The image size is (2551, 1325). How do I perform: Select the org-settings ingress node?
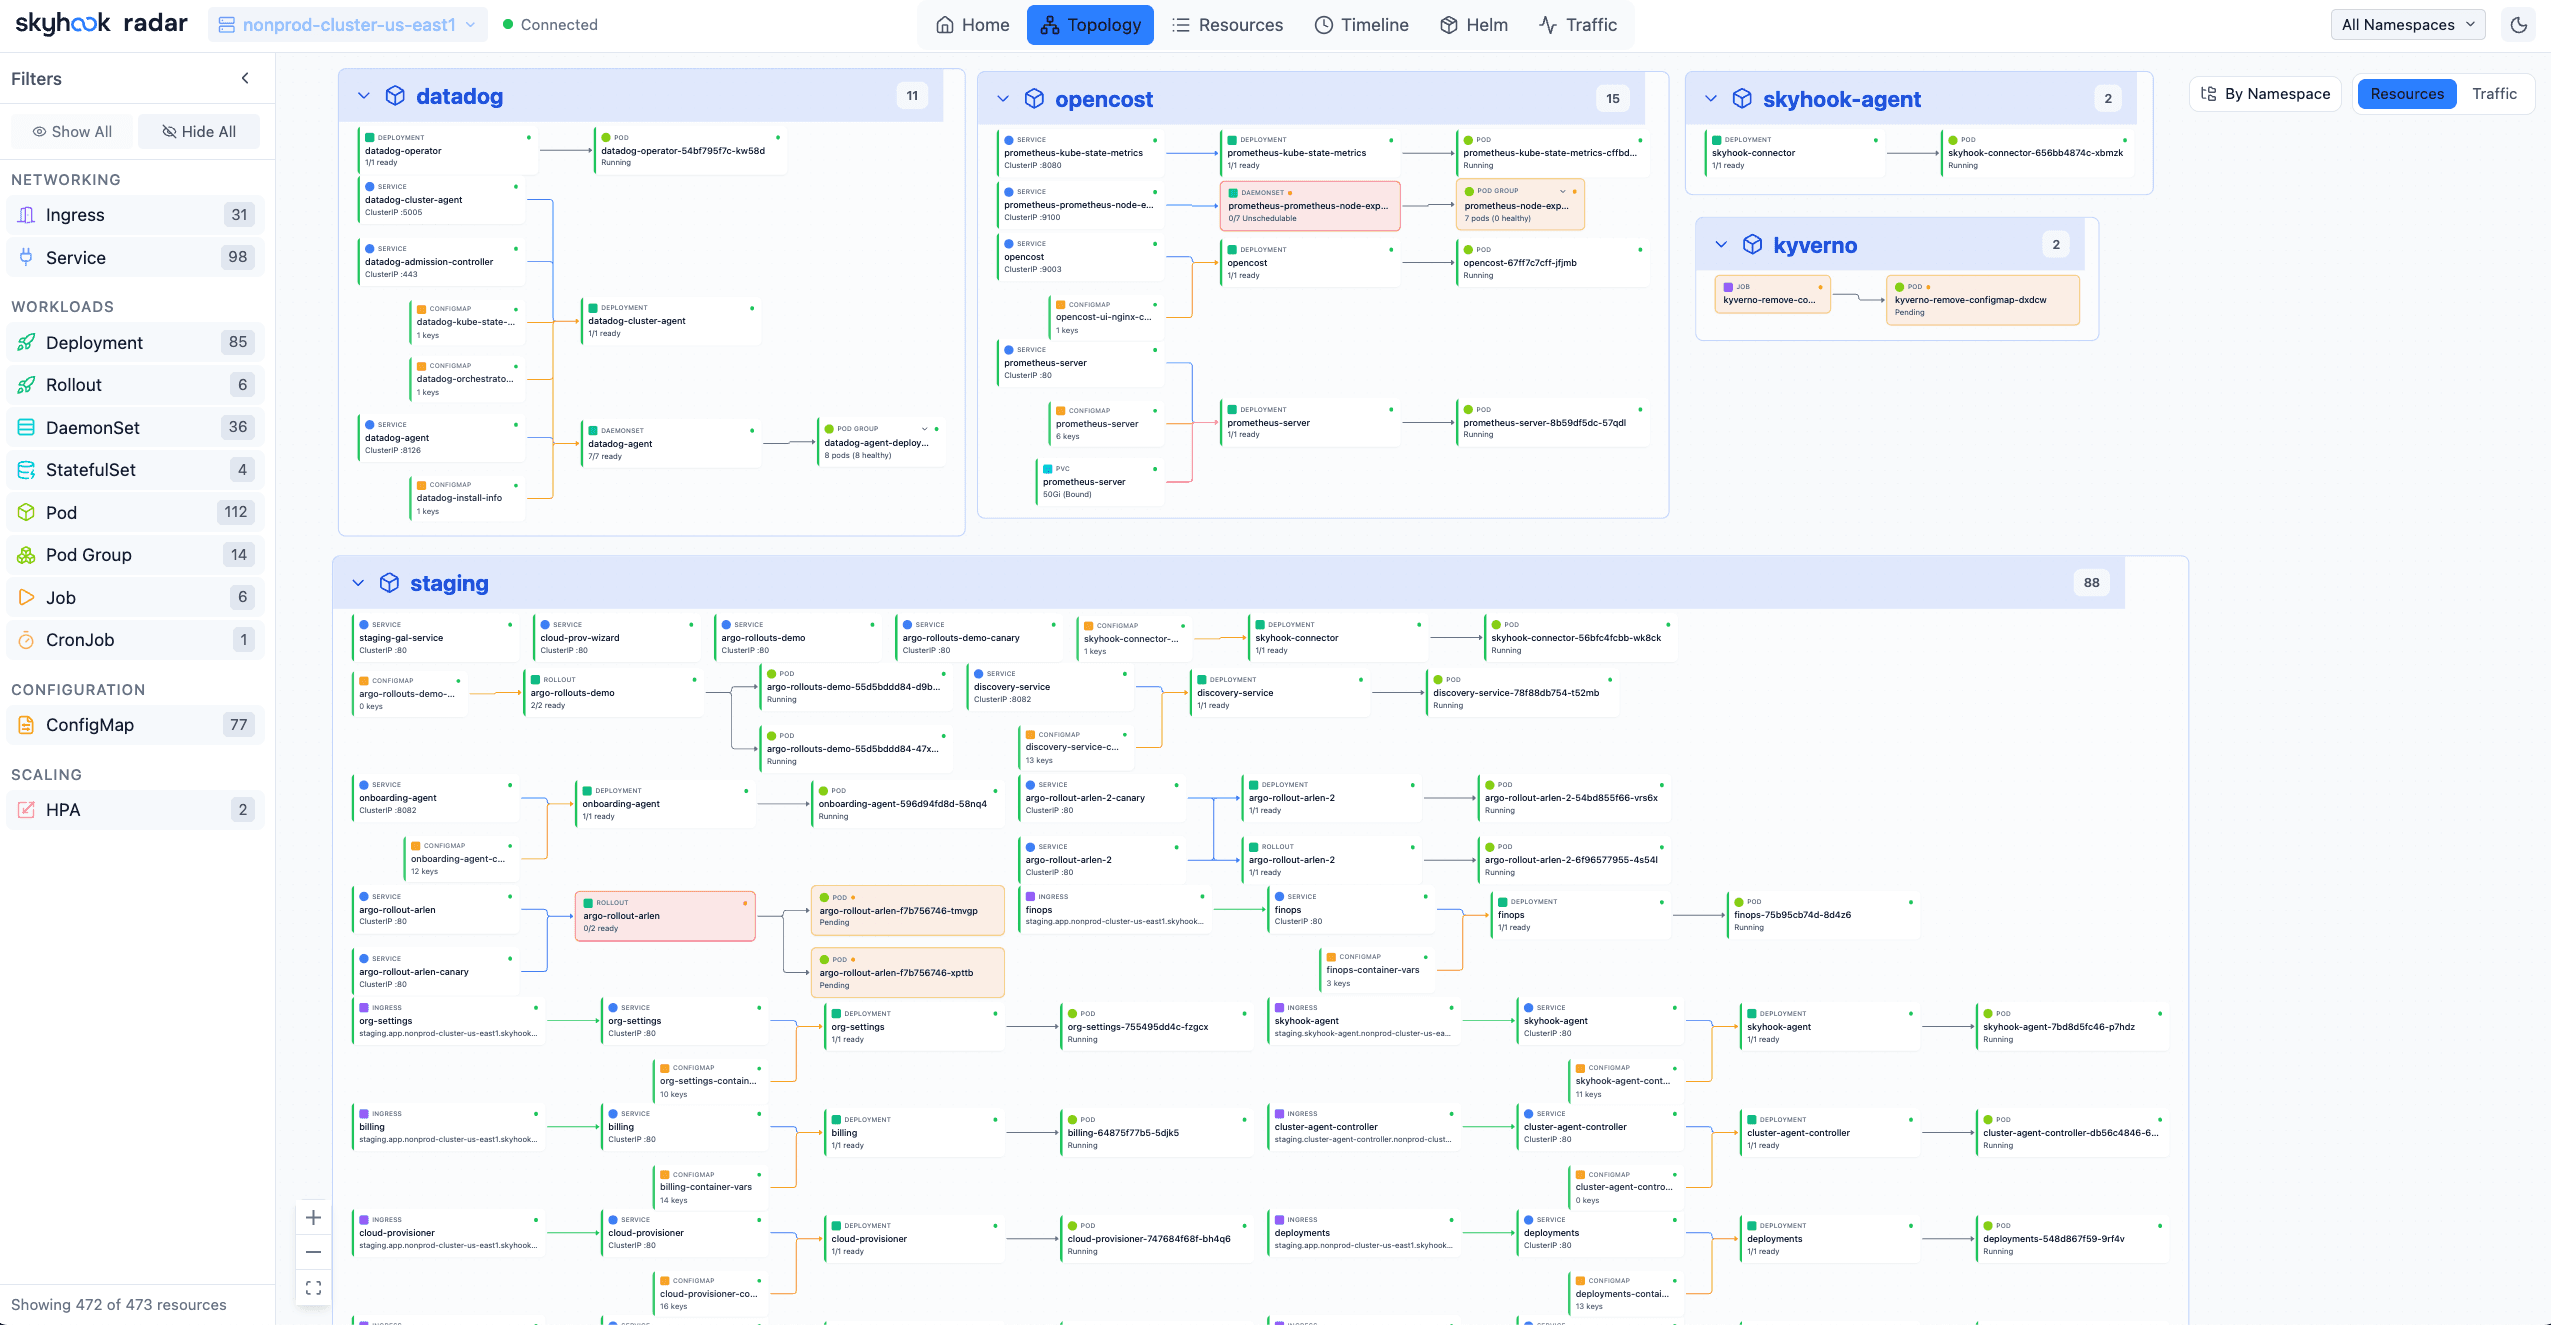click(449, 1020)
